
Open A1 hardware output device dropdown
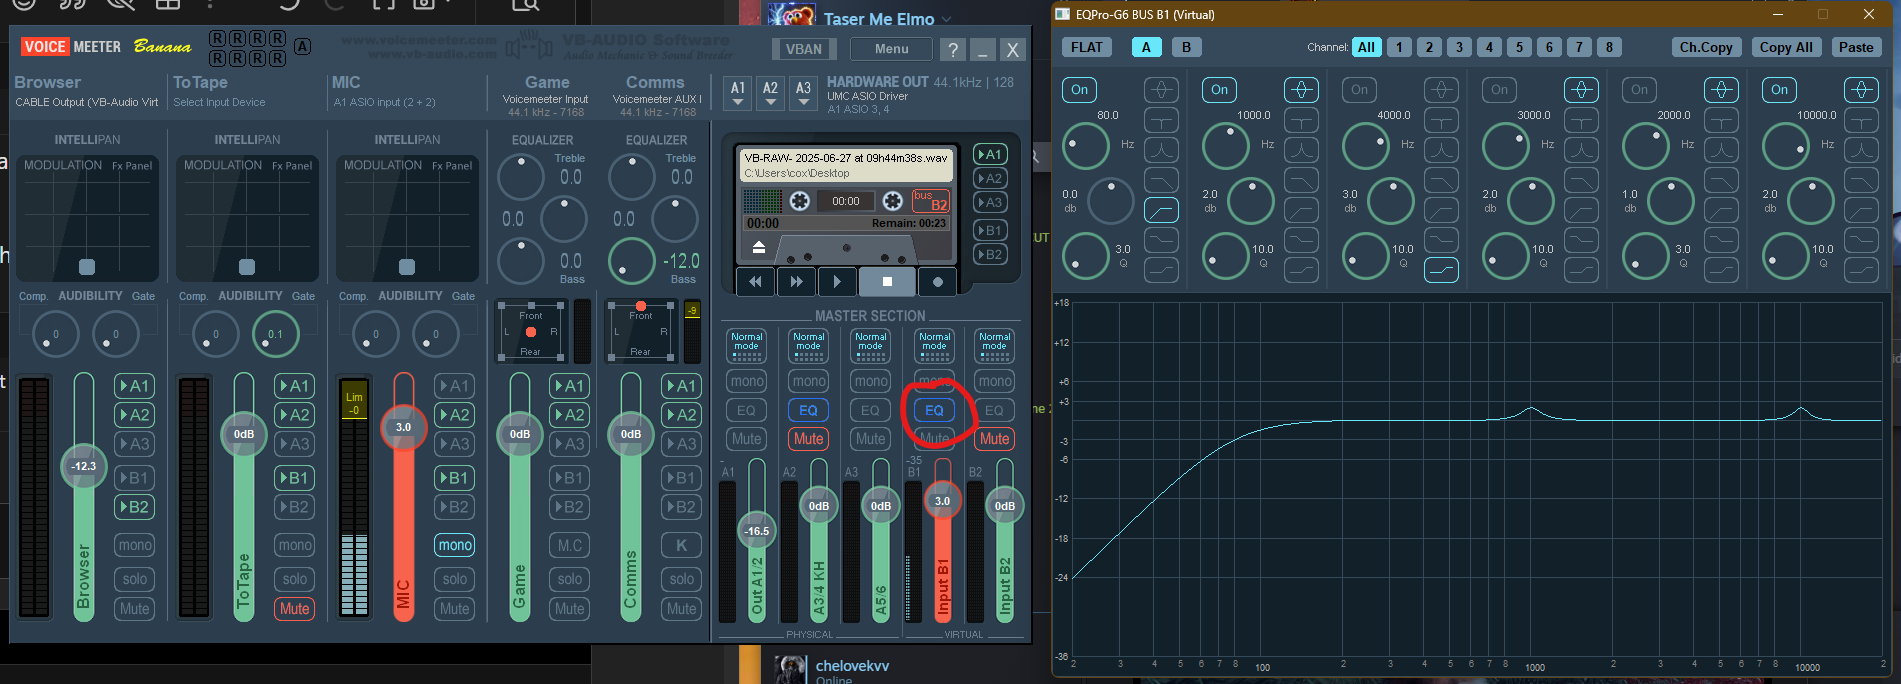click(x=738, y=94)
